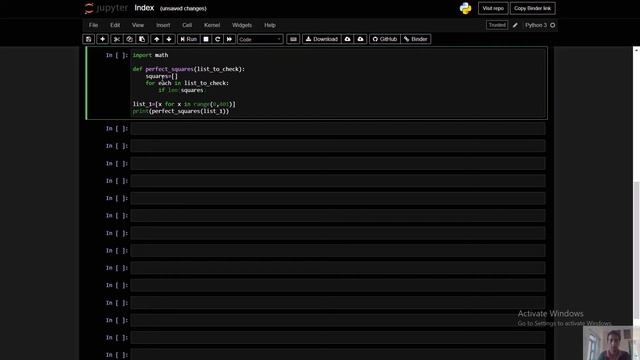Click the kernel status circle indicator
The width and height of the screenshot is (640, 360).
553,25
